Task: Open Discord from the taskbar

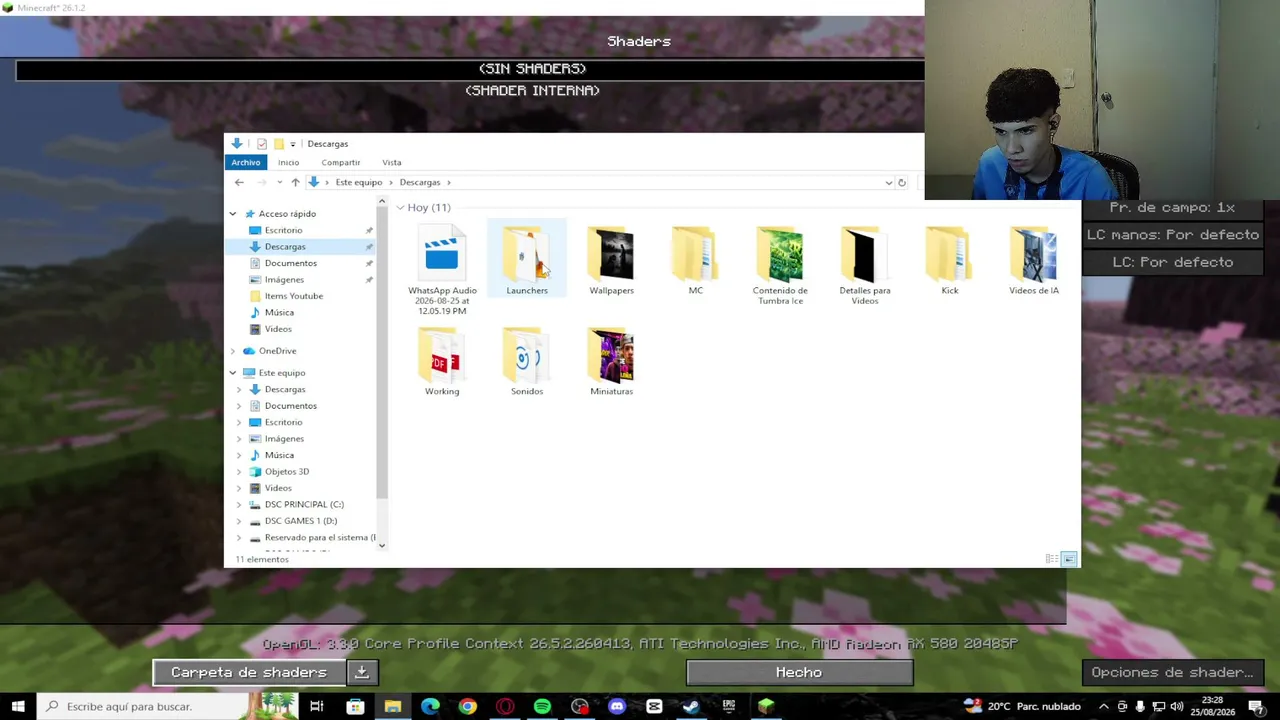Action: click(617, 706)
